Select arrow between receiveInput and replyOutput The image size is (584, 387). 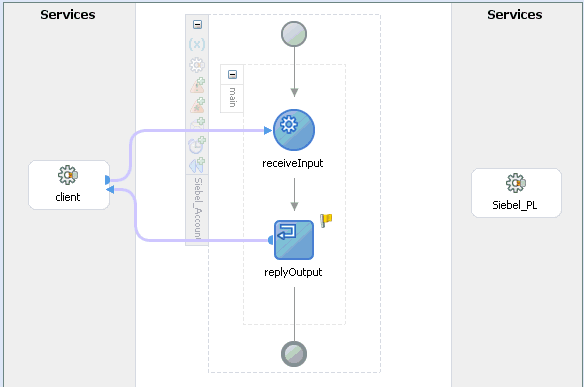tap(294, 194)
